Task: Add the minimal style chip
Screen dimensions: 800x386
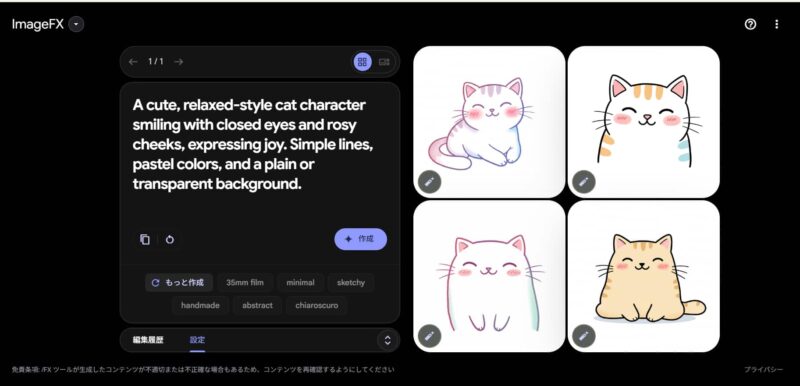Action: [x=301, y=282]
